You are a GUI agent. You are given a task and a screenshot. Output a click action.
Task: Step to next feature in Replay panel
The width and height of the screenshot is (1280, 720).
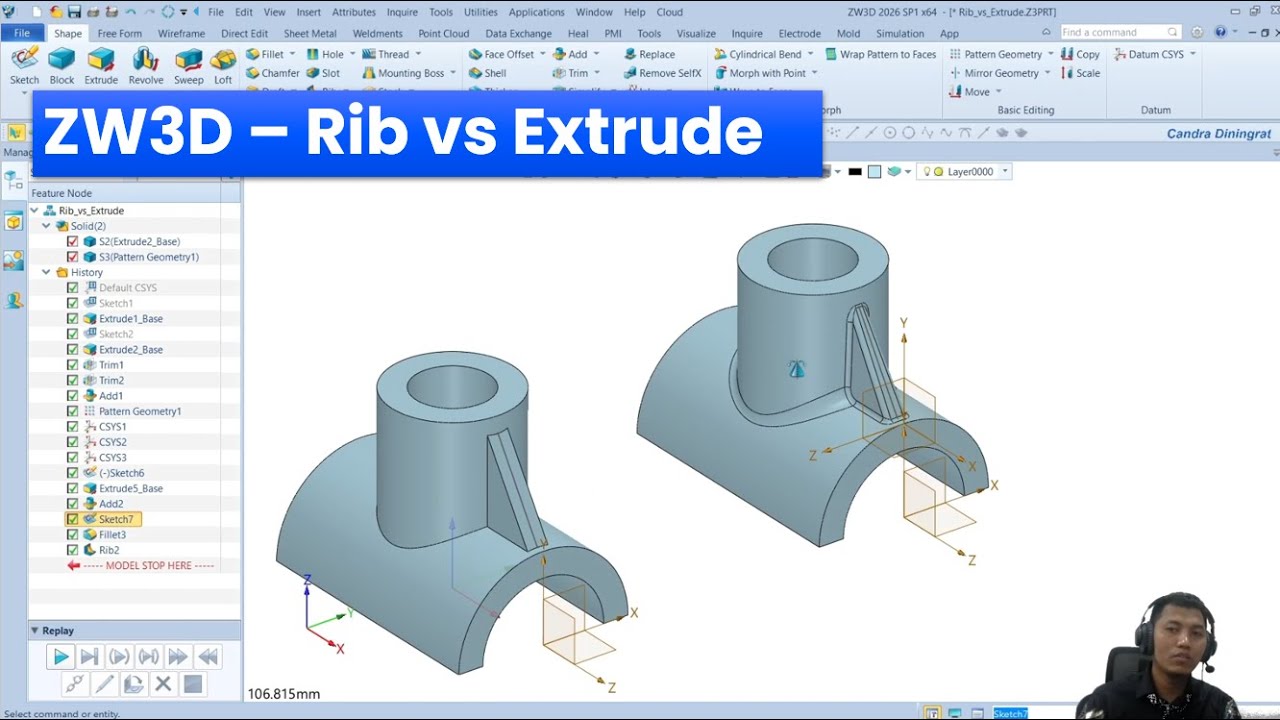(89, 657)
